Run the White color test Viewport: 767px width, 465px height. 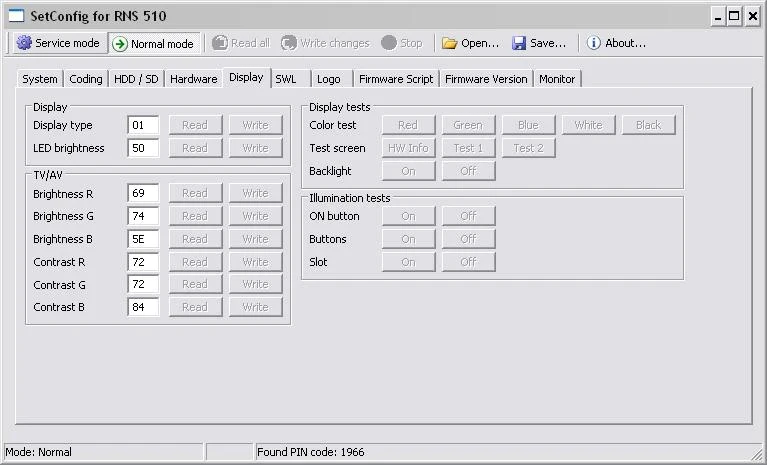589,125
